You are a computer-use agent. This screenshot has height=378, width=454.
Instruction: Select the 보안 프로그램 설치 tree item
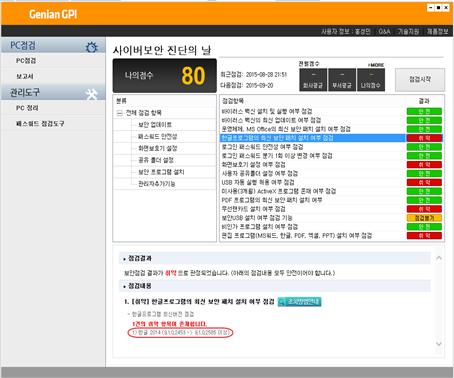(161, 172)
